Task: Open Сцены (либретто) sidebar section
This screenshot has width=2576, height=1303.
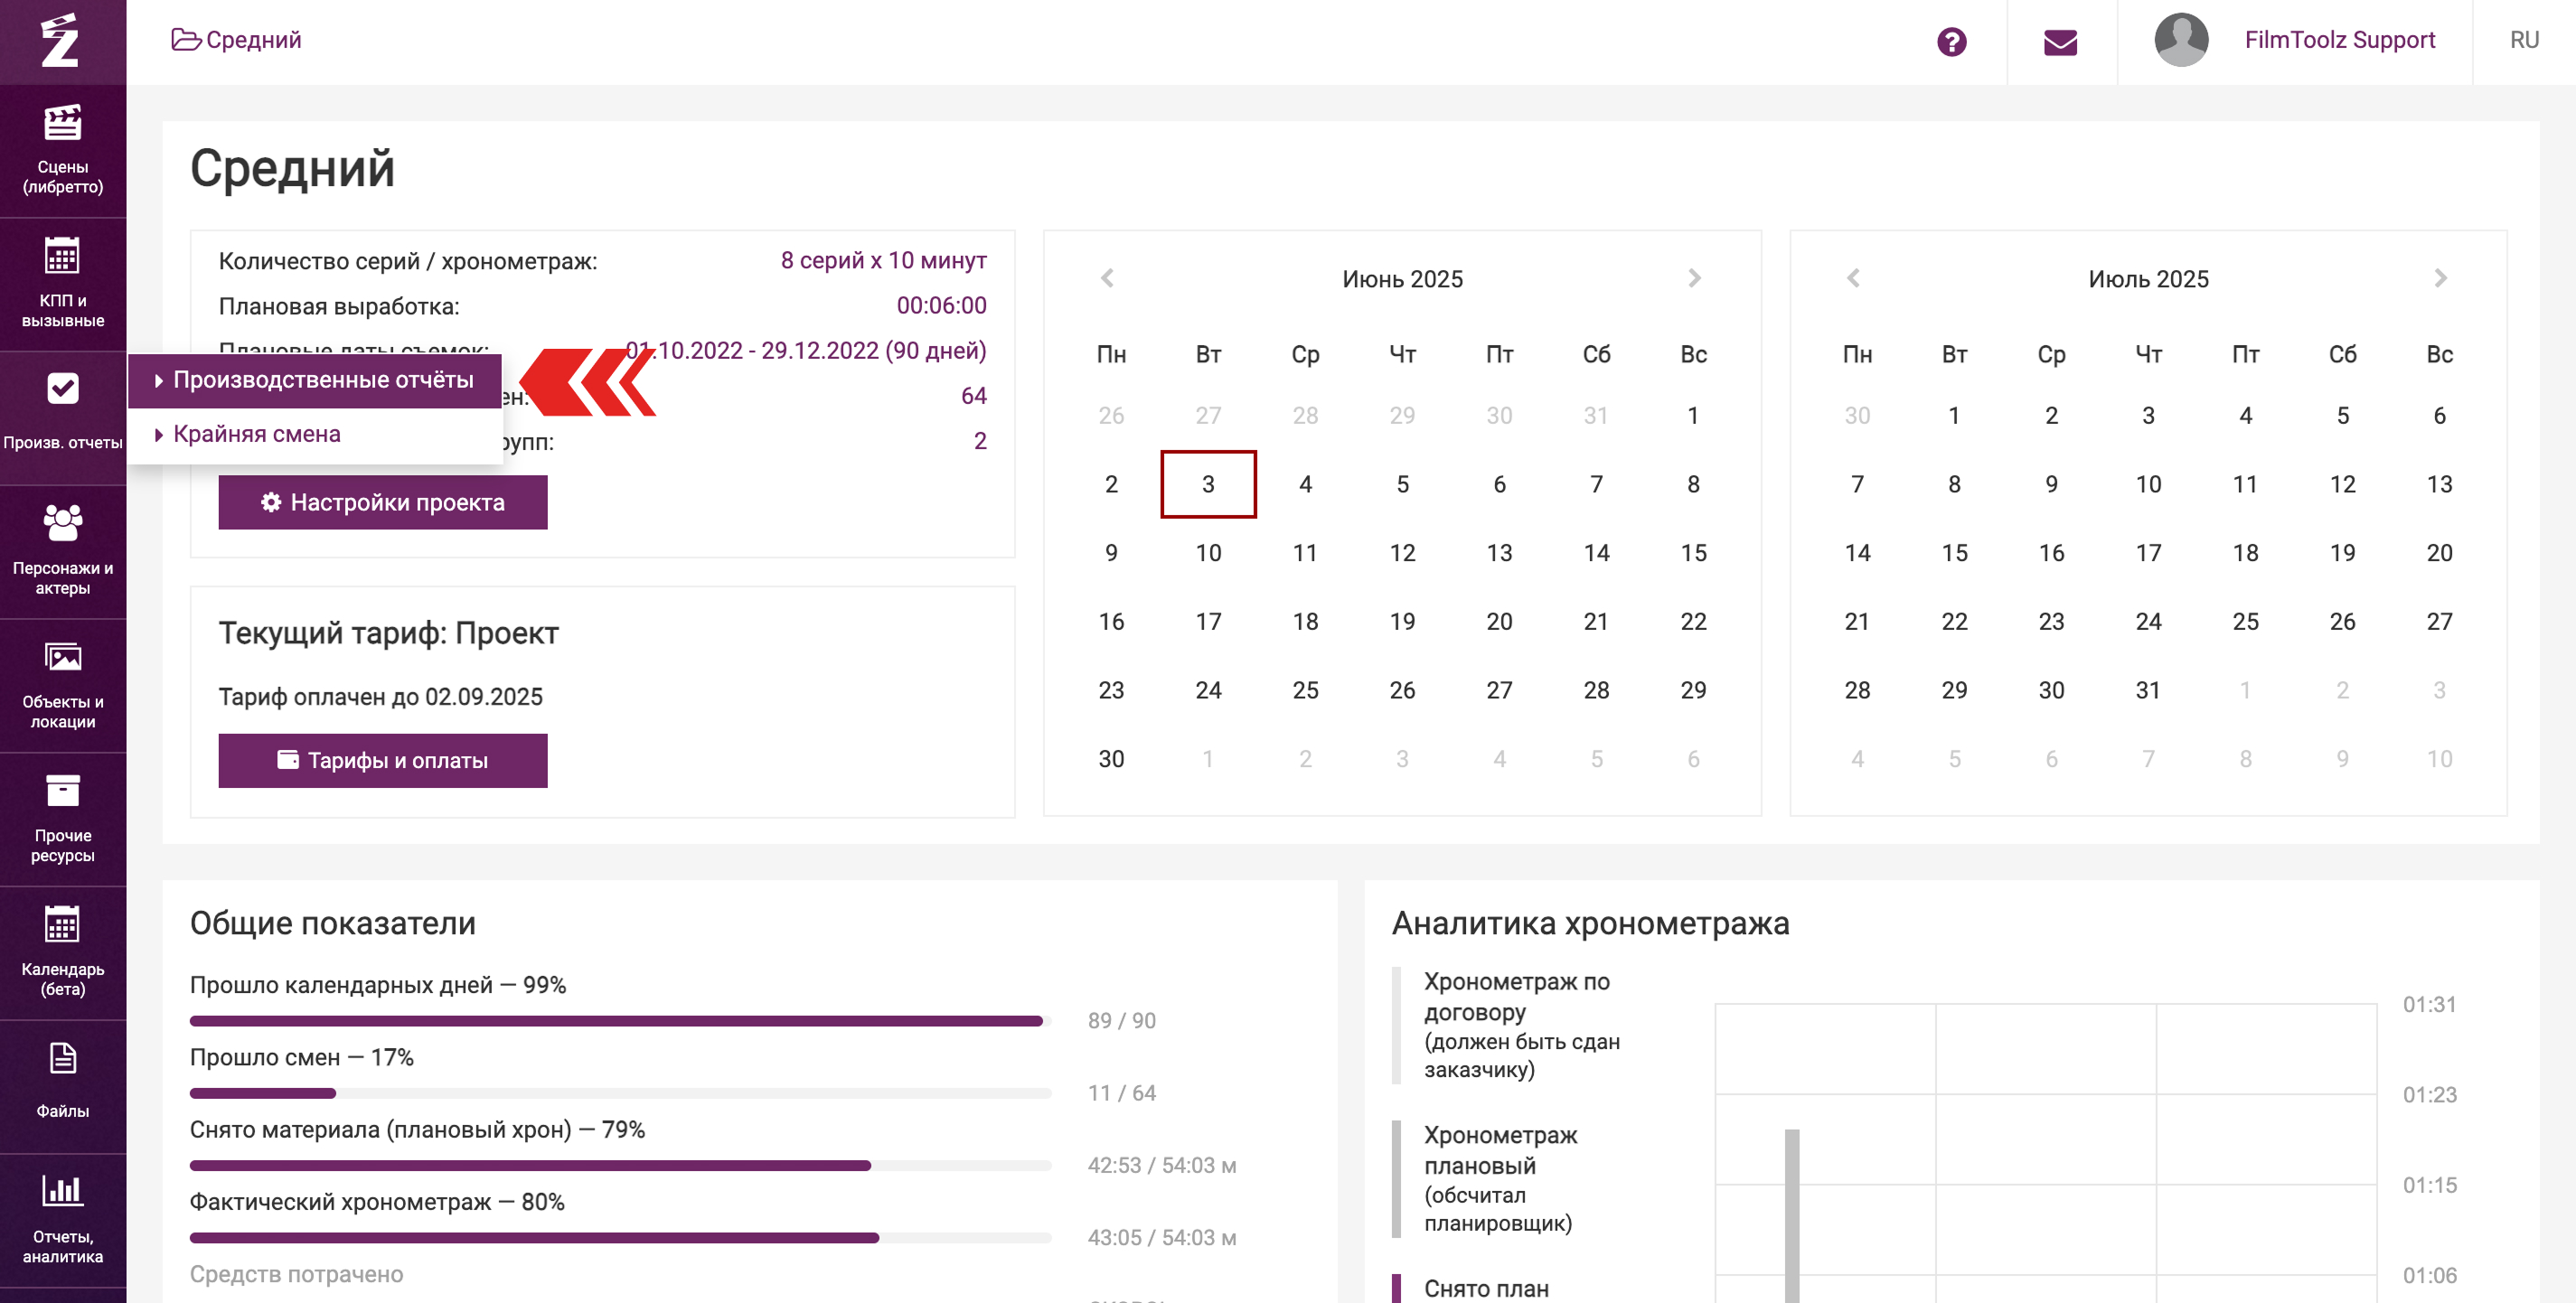Action: [63, 151]
